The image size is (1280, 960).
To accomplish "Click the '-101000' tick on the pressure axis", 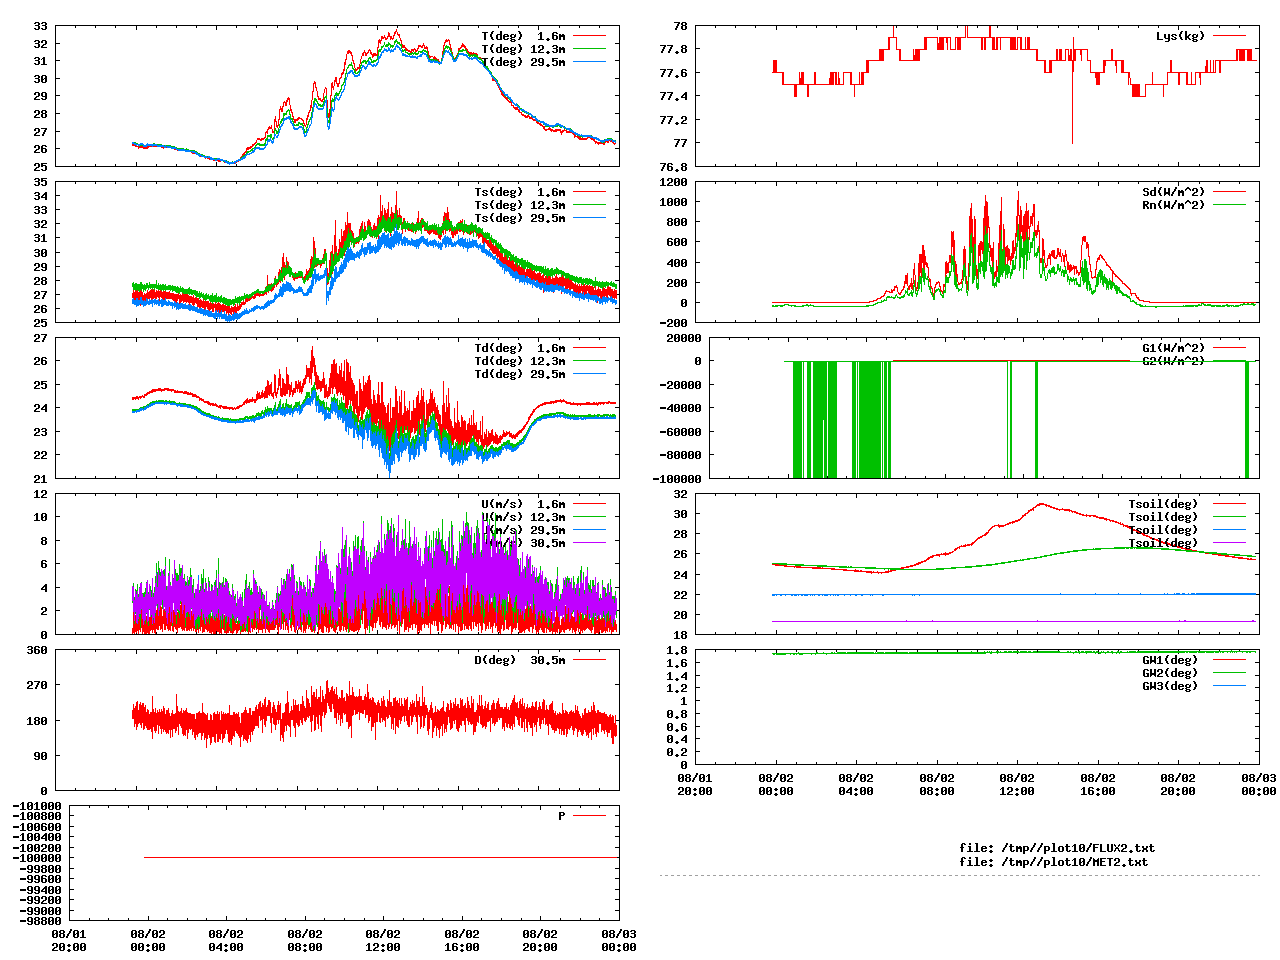I will 36,806.
